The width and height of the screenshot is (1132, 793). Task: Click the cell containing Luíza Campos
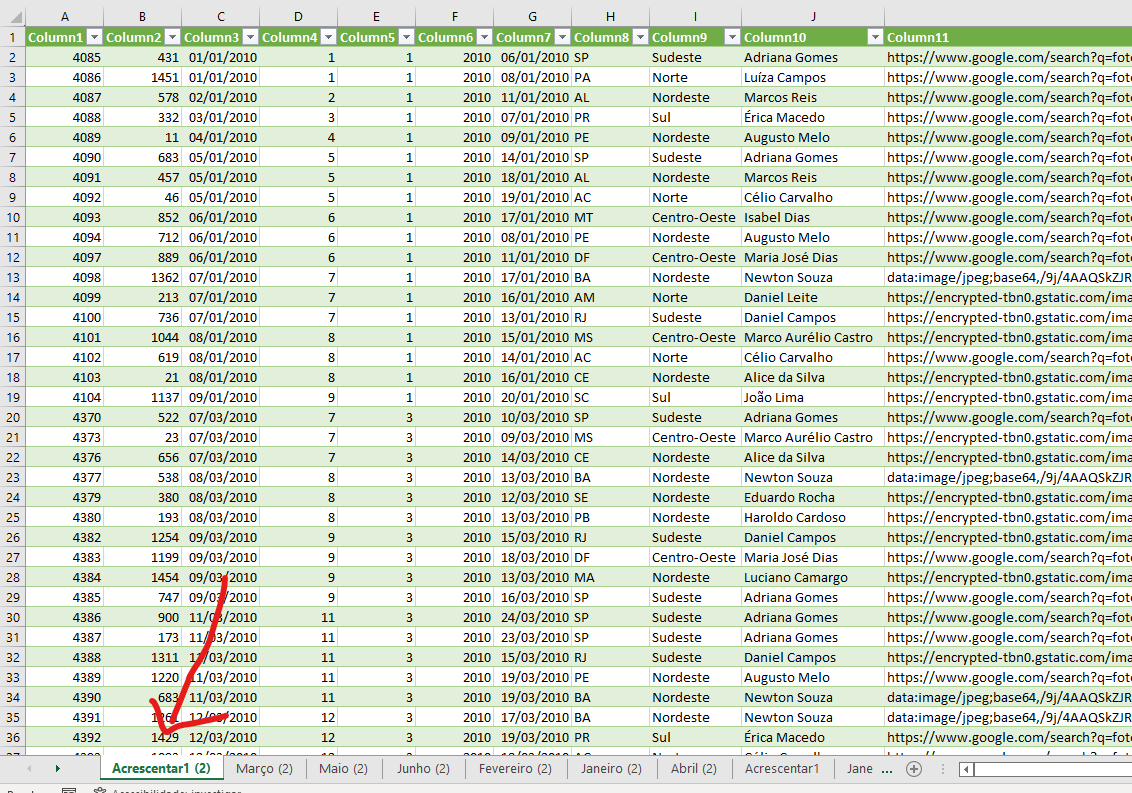coord(813,77)
